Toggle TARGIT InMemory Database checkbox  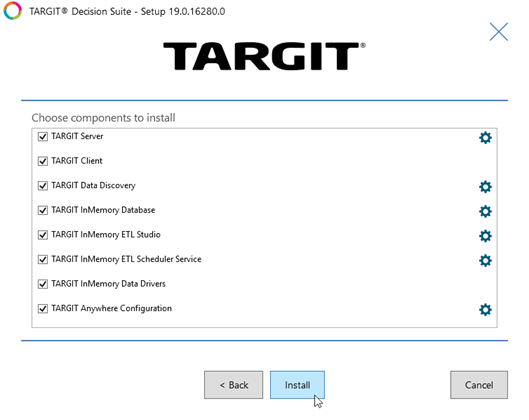pyautogui.click(x=43, y=211)
